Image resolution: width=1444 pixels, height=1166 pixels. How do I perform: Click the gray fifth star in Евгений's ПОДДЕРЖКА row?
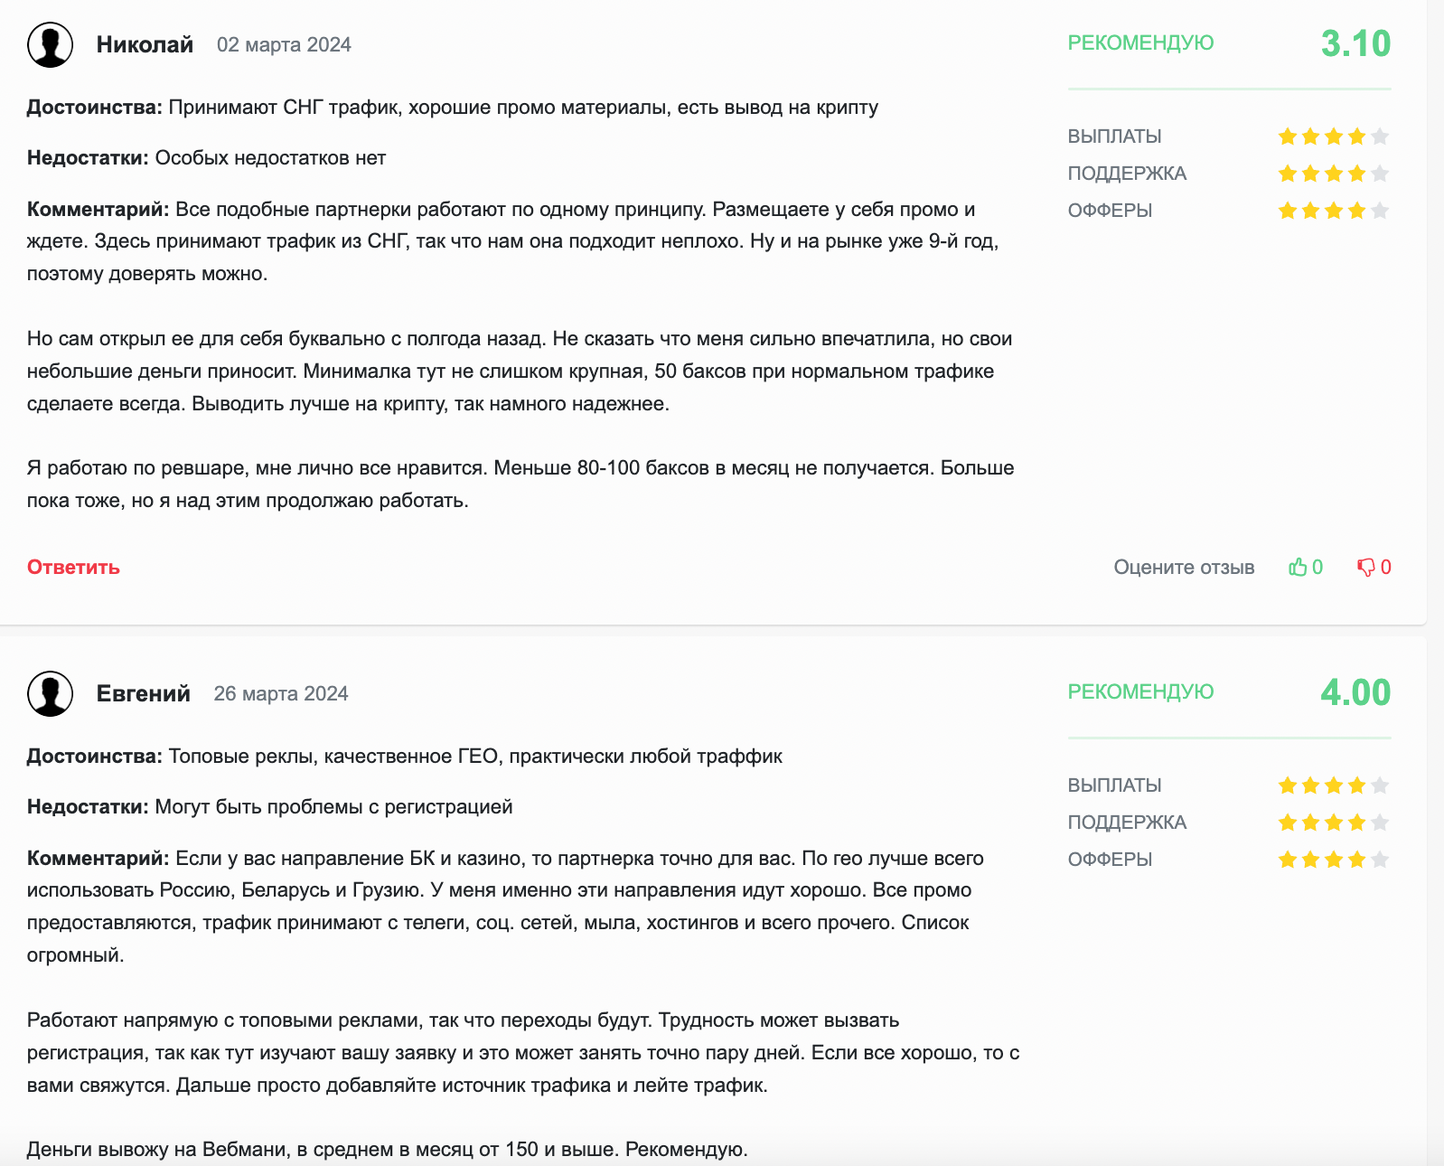click(x=1380, y=823)
